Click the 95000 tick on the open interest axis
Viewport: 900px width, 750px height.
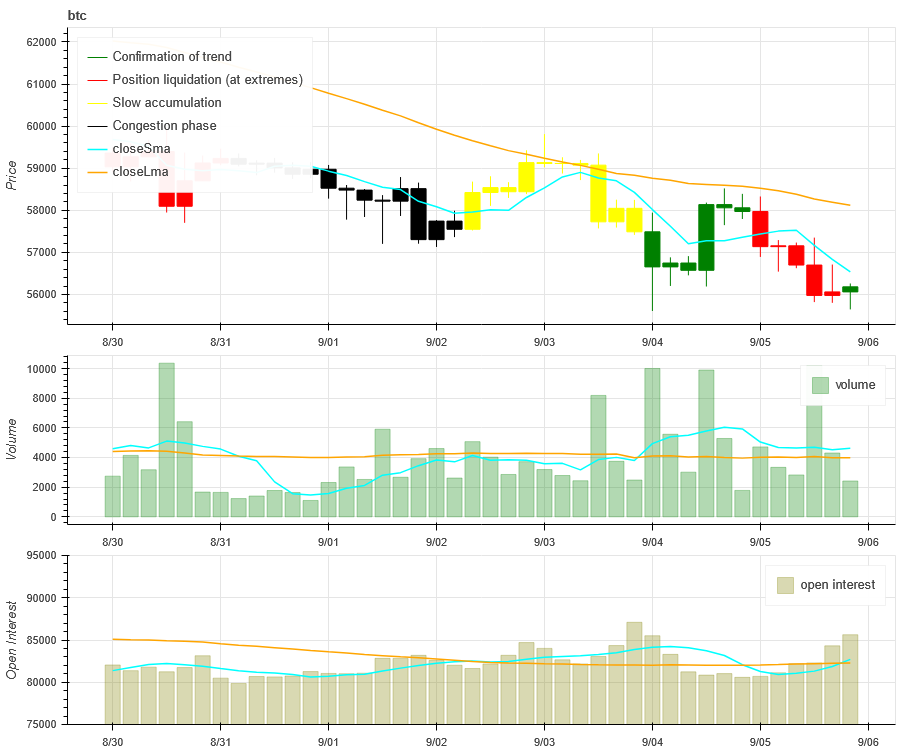[x=41, y=555]
